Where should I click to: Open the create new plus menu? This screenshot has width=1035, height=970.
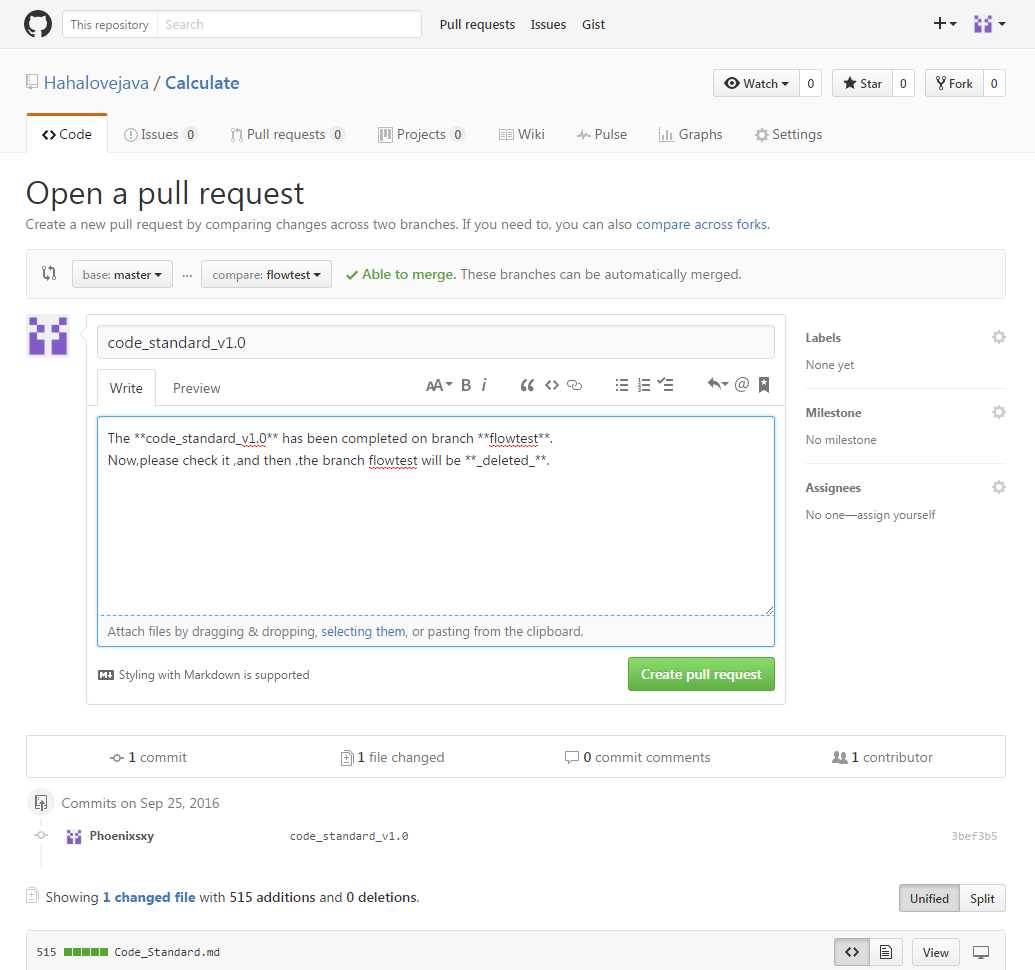tap(945, 24)
